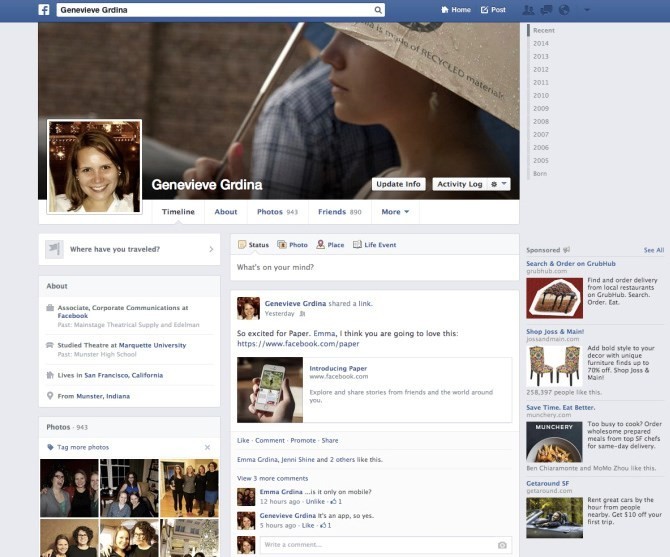The height and width of the screenshot is (557, 670).
Task: Open Emma Grdina's comment avatar
Action: 246,497
